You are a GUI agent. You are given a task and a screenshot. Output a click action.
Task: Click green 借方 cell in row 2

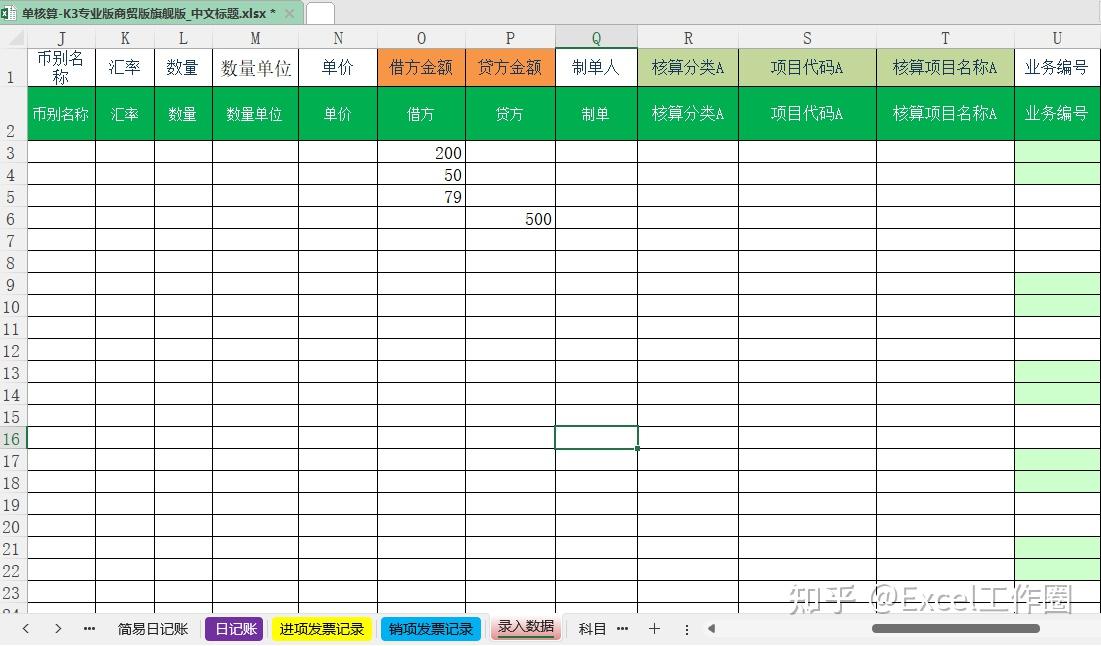(x=421, y=114)
